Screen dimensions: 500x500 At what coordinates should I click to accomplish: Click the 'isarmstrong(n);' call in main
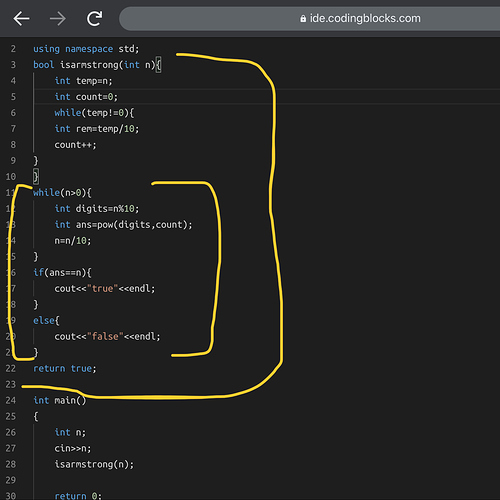[x=94, y=464]
